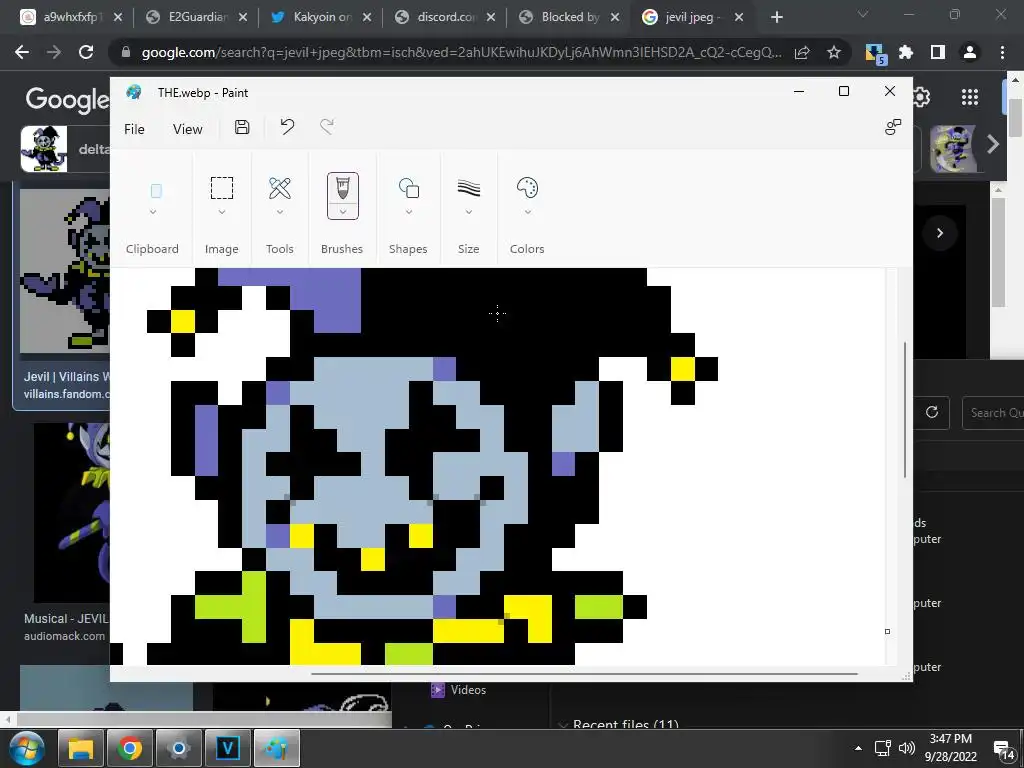This screenshot has height=768, width=1024.
Task: Open the View menu in Paint
Action: point(187,129)
